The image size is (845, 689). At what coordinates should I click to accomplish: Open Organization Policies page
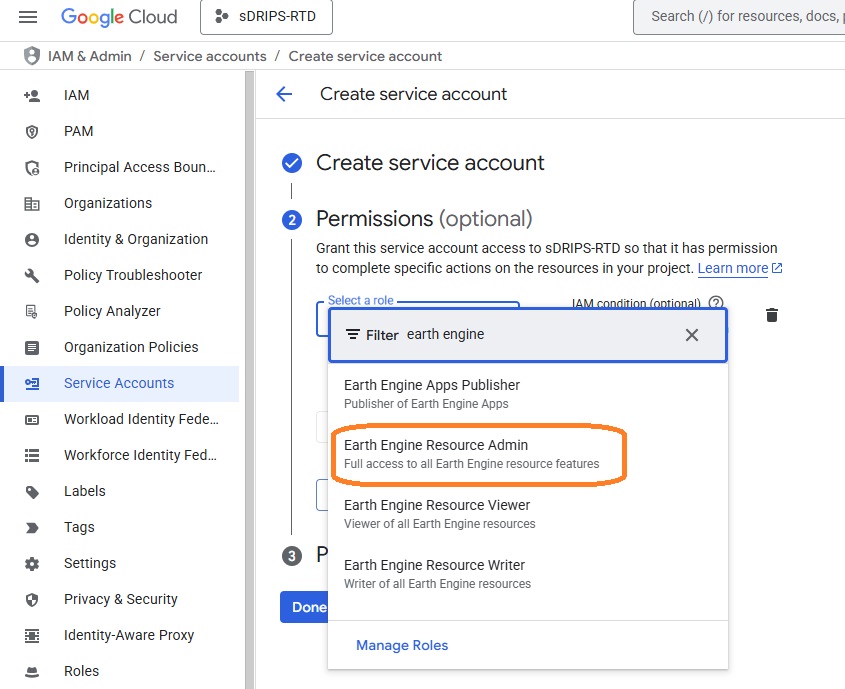coord(131,347)
